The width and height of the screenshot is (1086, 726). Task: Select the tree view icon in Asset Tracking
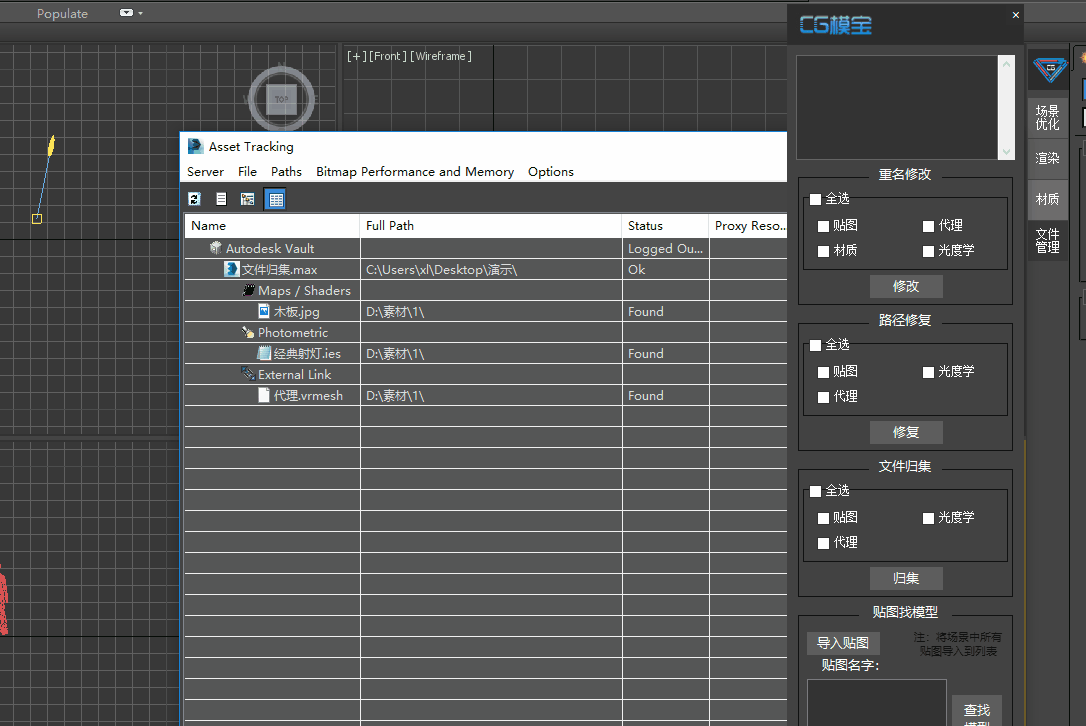[x=247, y=199]
